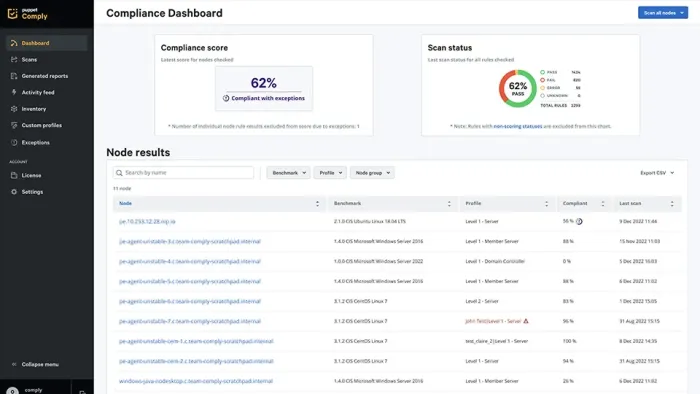Open node pe-agent-unstable-4 link
The image size is (700, 394).
(x=190, y=261)
